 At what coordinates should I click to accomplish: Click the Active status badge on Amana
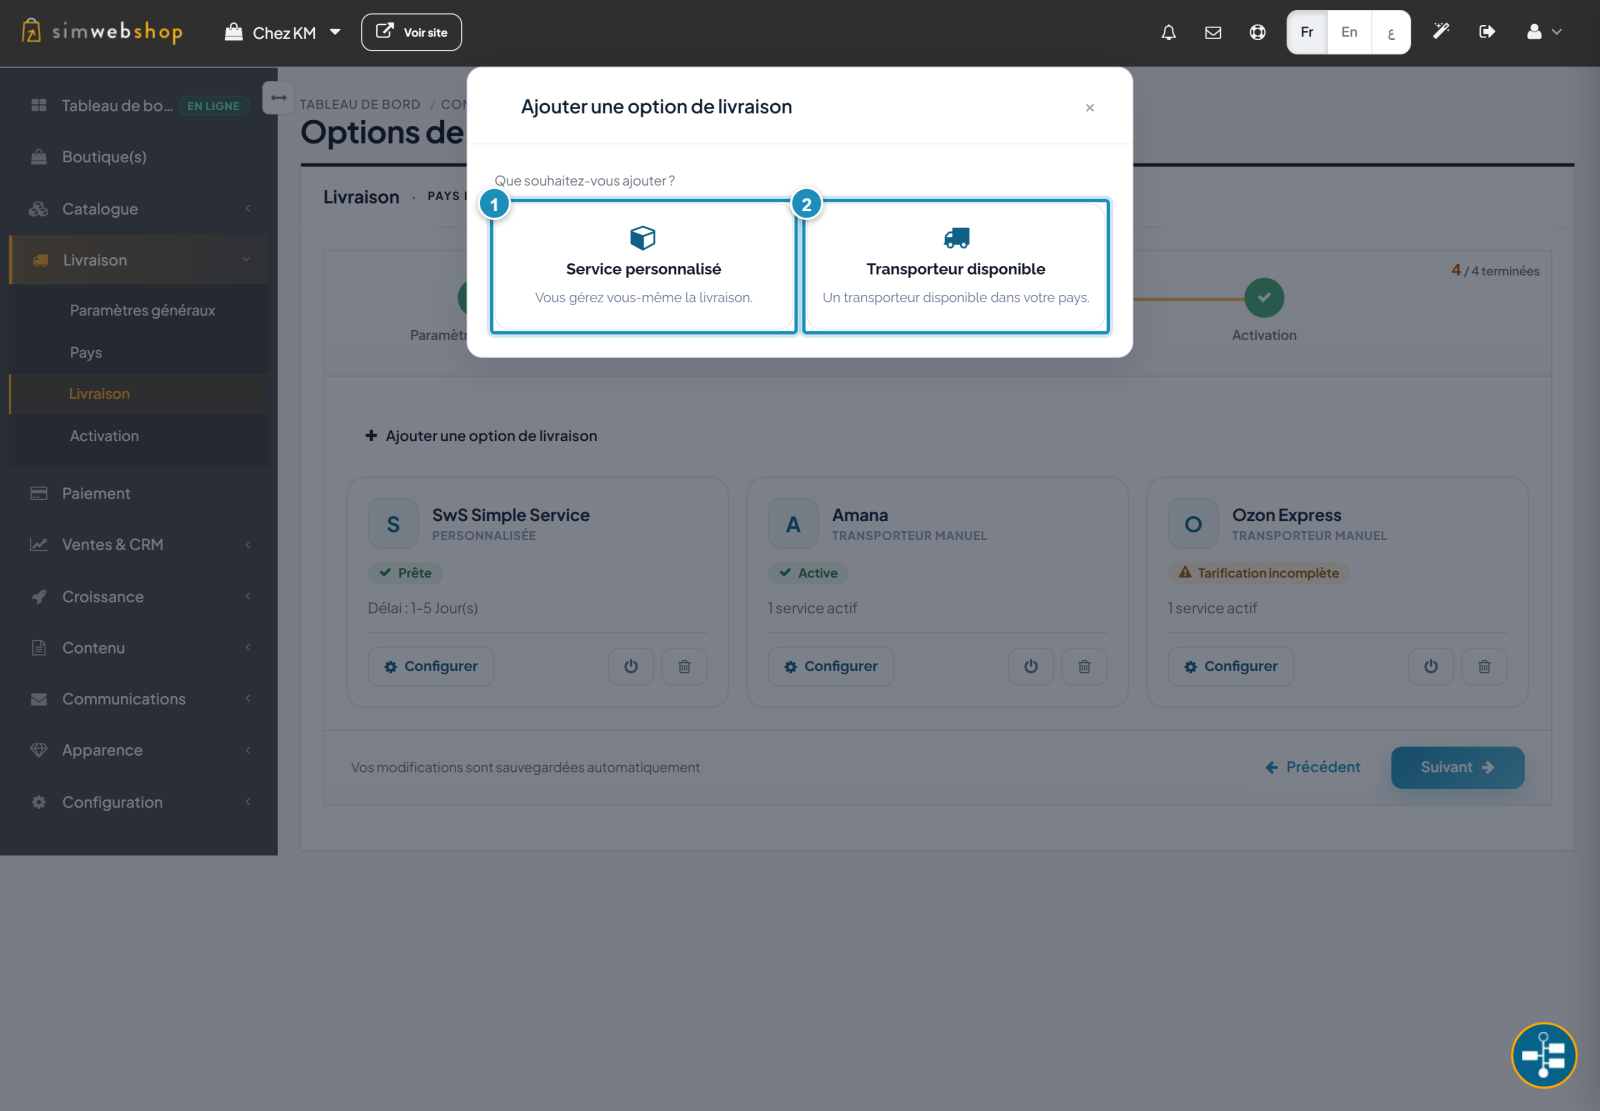808,573
